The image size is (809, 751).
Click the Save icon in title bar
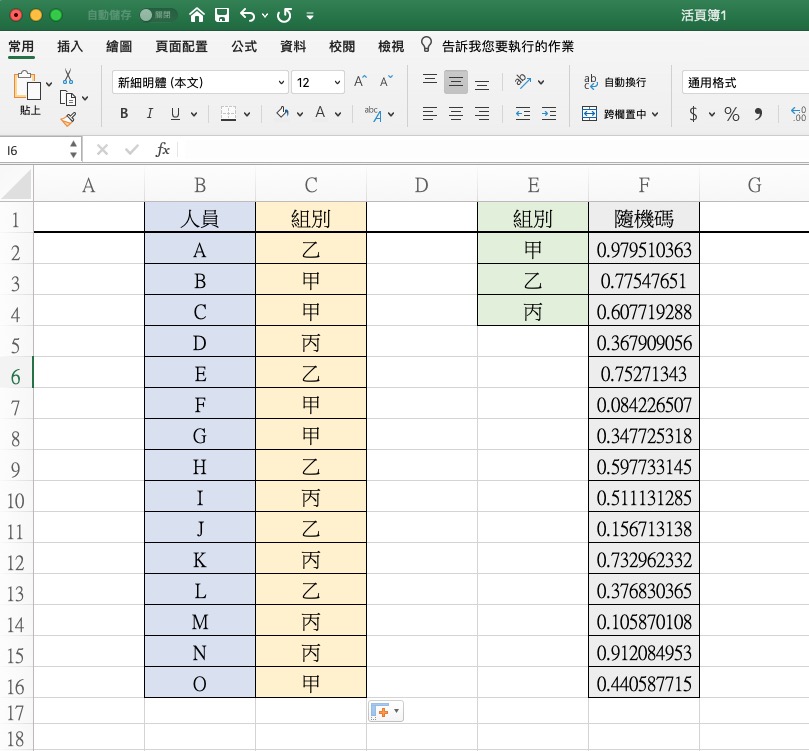(222, 16)
